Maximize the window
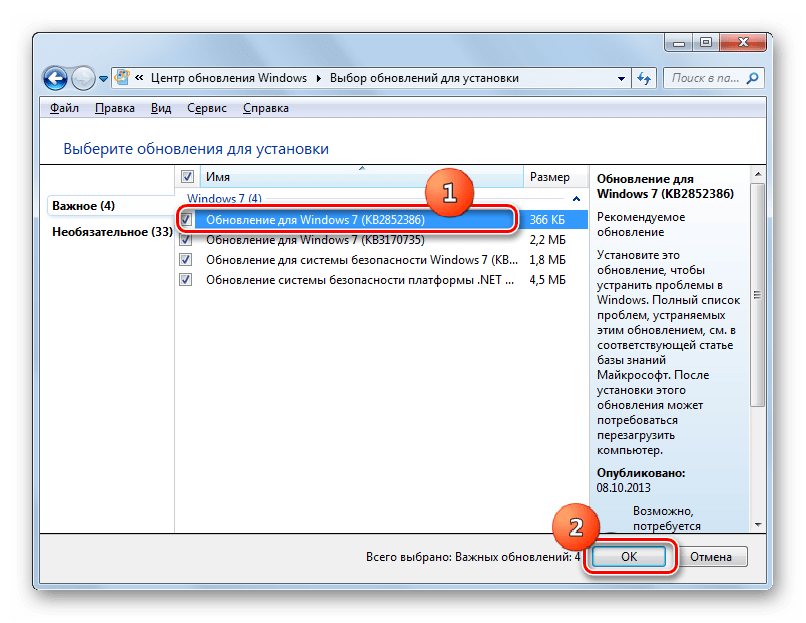The height and width of the screenshot is (623, 806). (x=706, y=43)
